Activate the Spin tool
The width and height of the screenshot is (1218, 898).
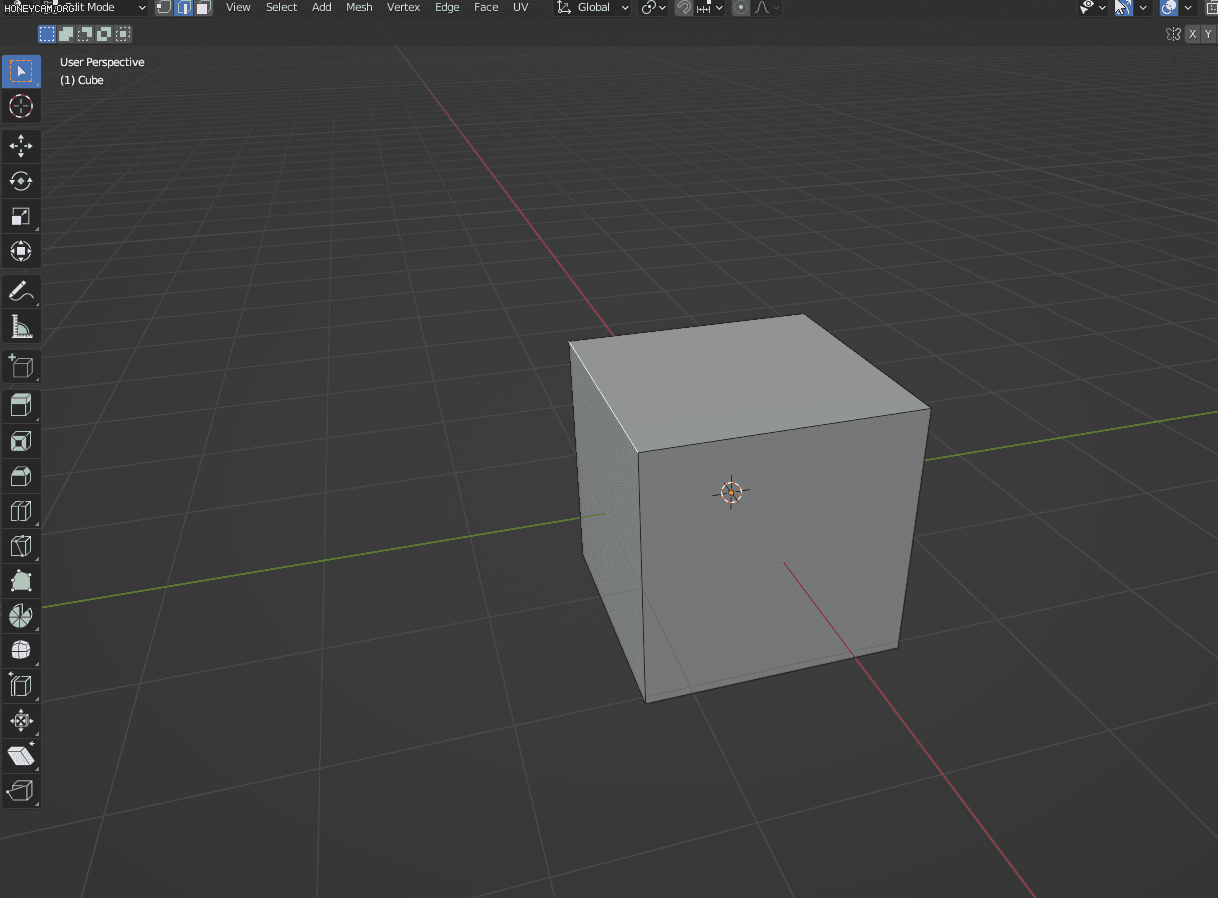point(21,616)
